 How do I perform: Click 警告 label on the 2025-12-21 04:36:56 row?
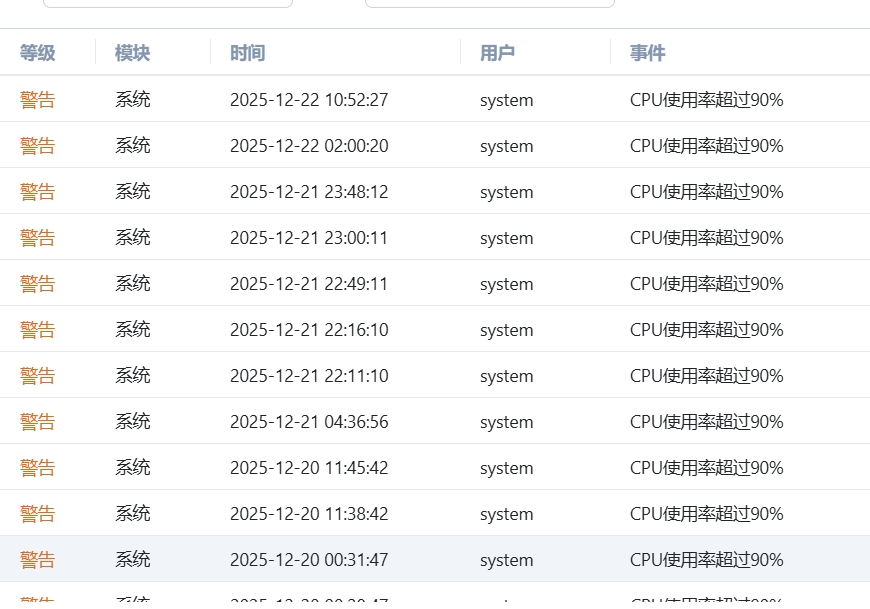point(37,421)
